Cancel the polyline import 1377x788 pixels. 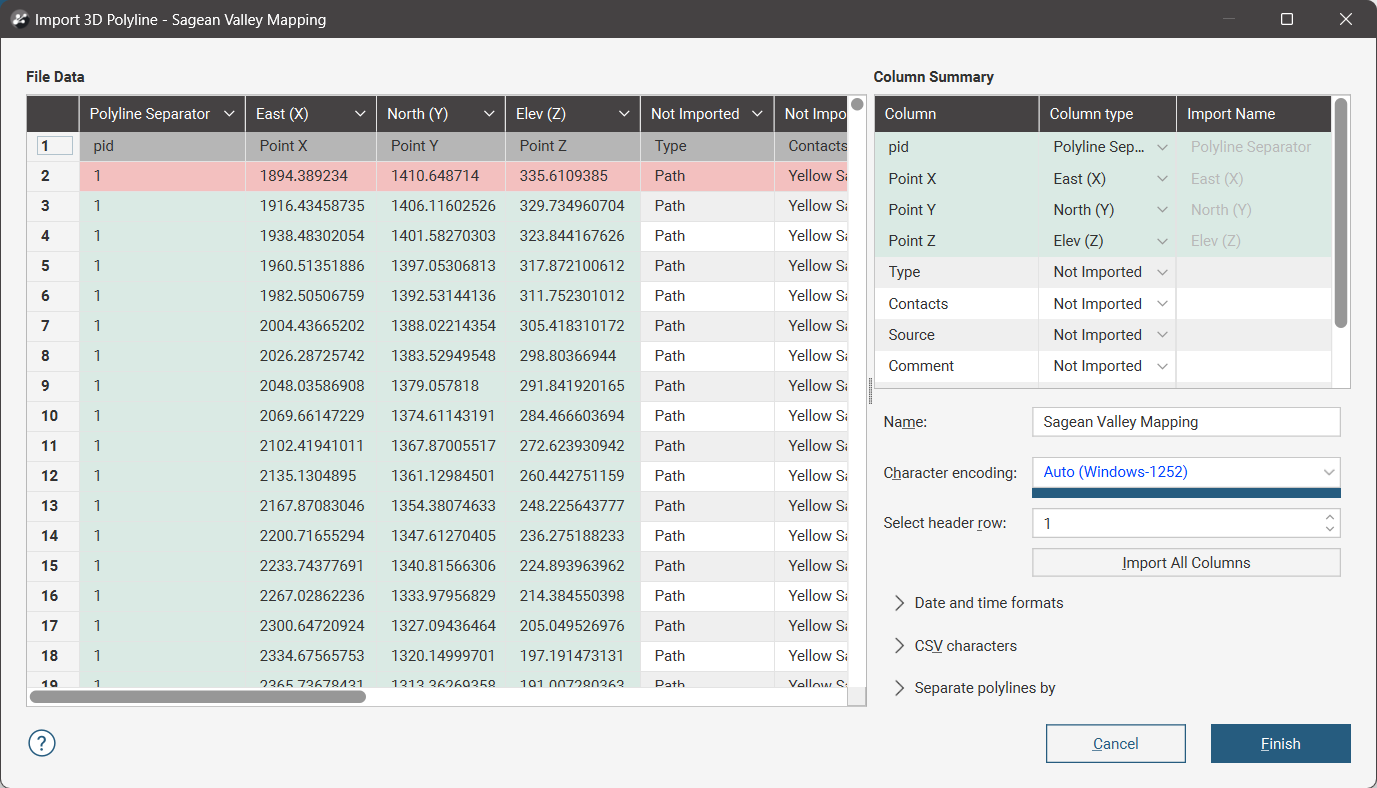click(x=1115, y=743)
